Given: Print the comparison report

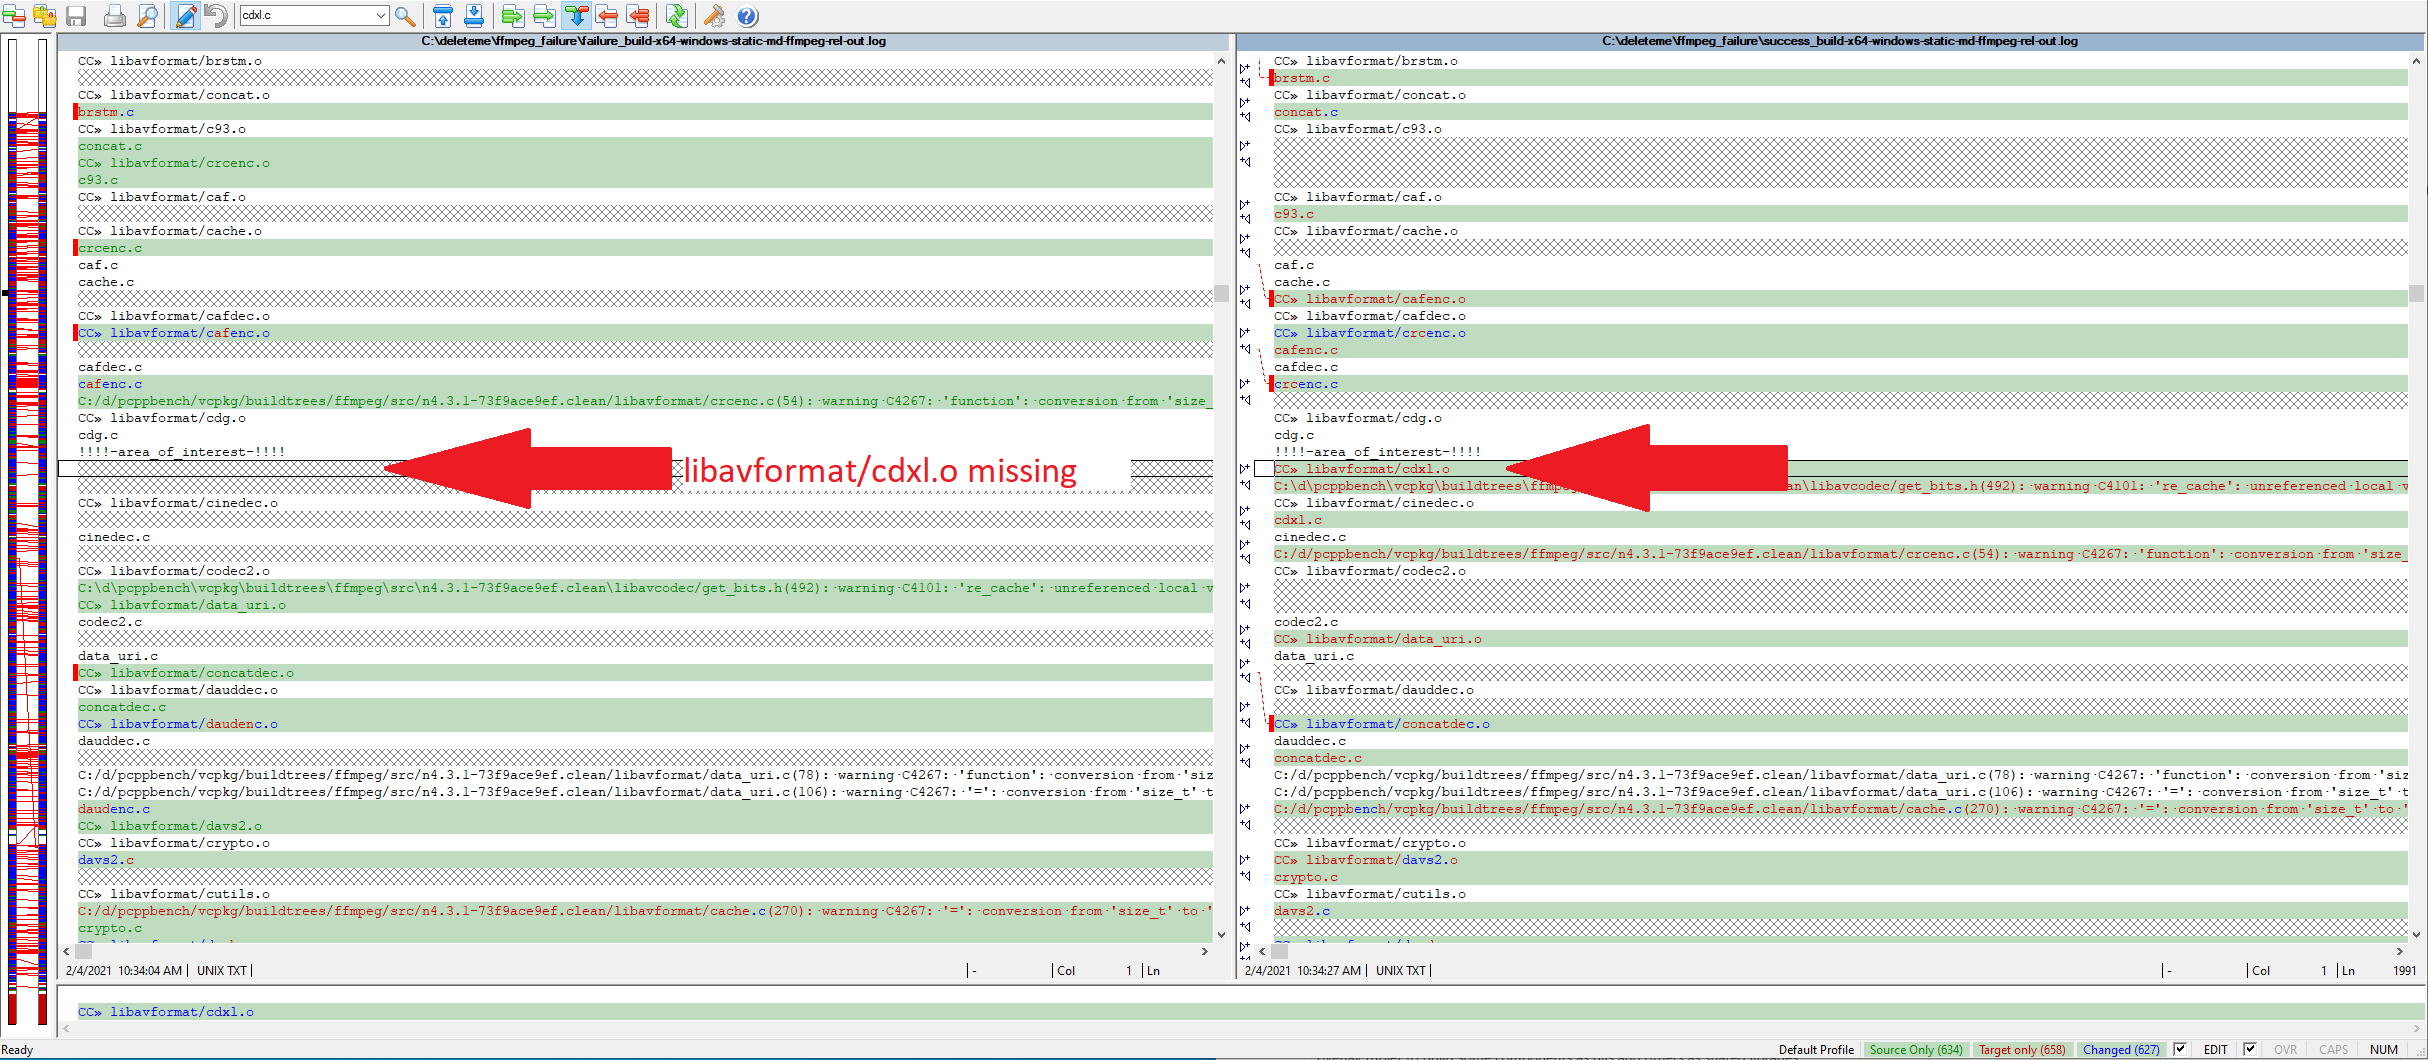Looking at the screenshot, I should [x=113, y=16].
